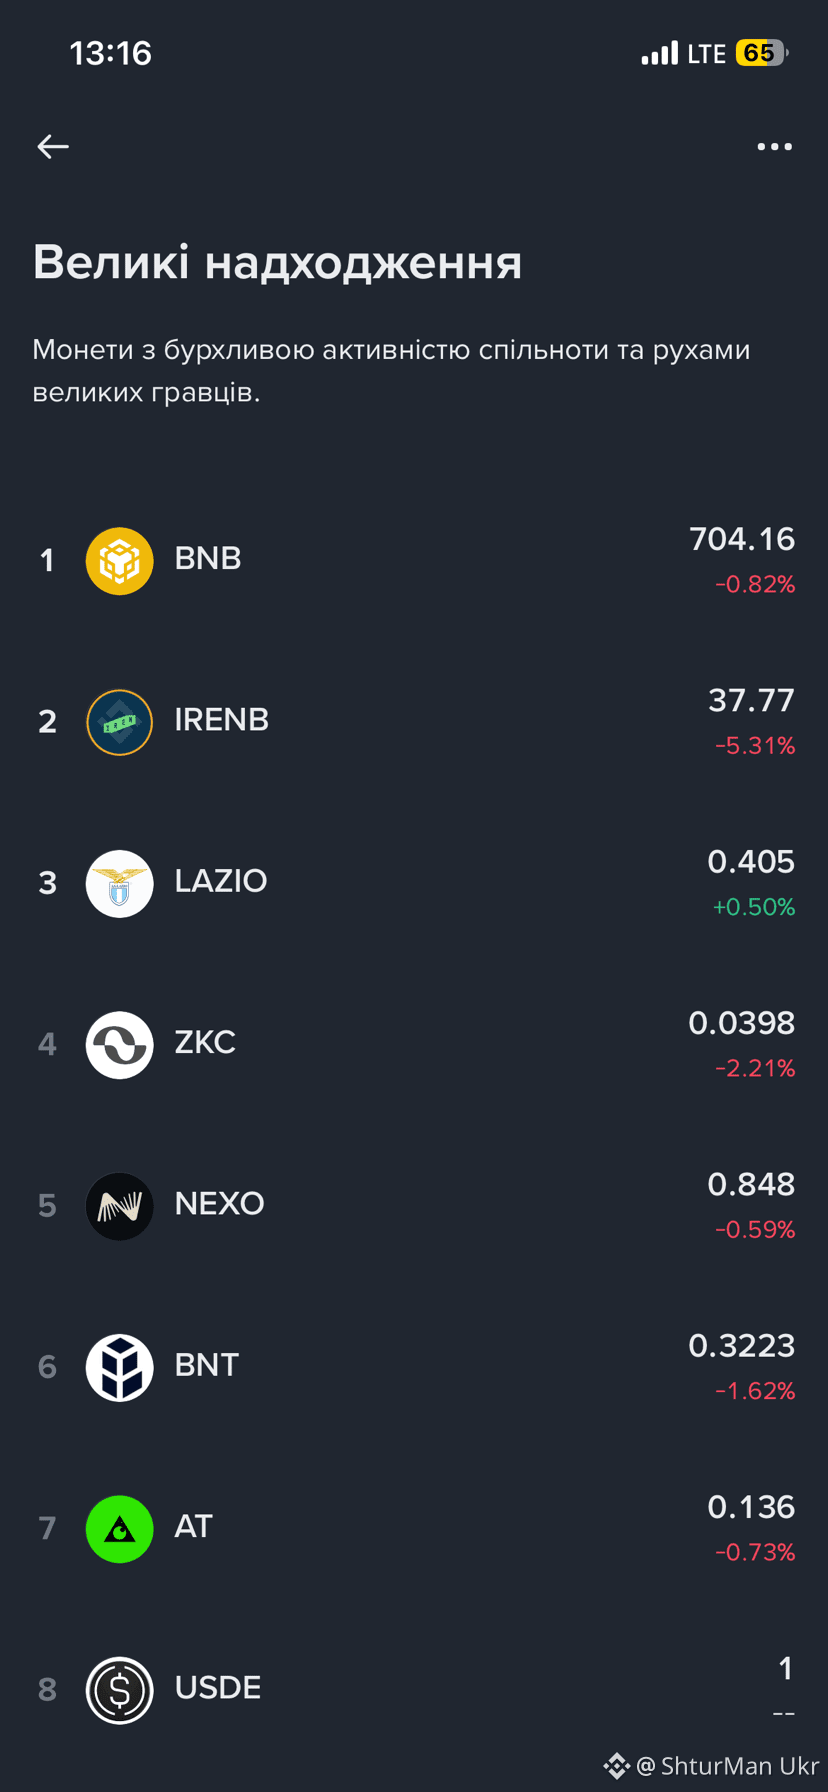Tap the back arrow icon

[53, 147]
